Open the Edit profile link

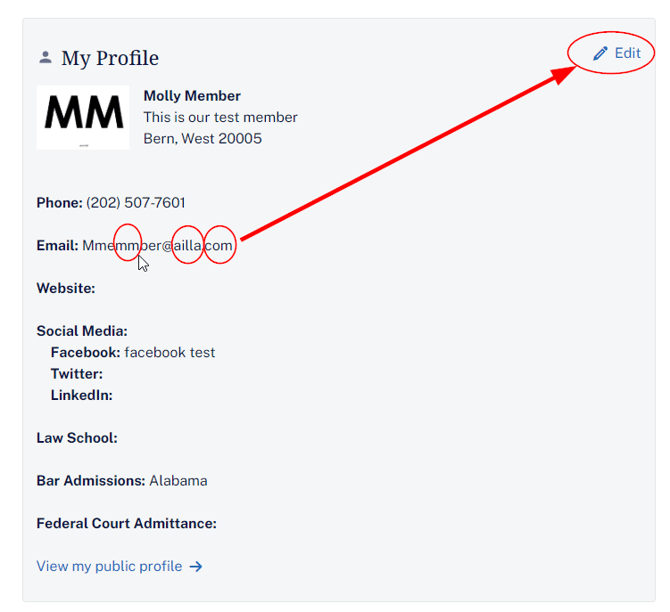click(x=617, y=53)
